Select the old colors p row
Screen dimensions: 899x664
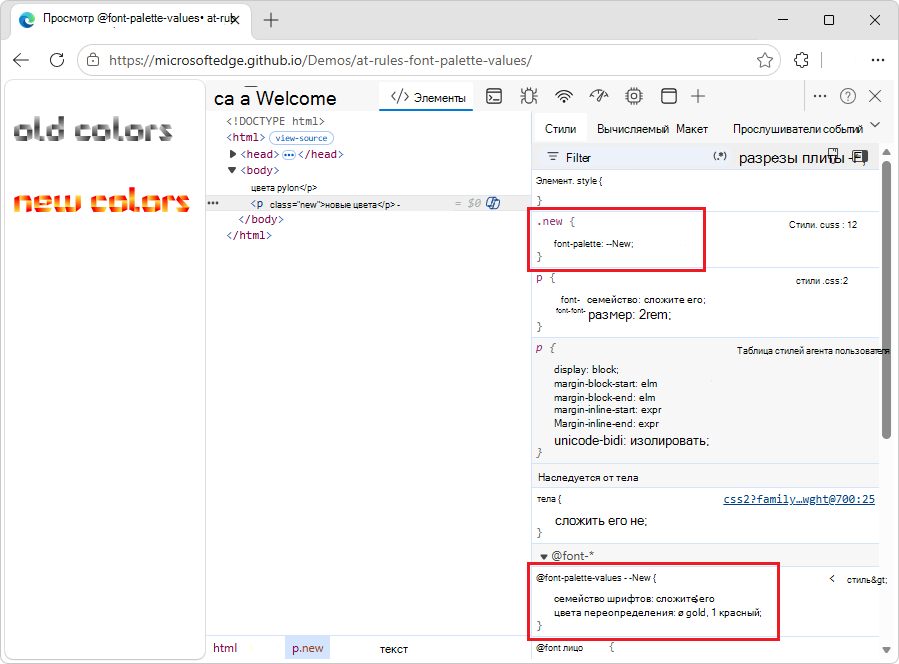pos(284,188)
